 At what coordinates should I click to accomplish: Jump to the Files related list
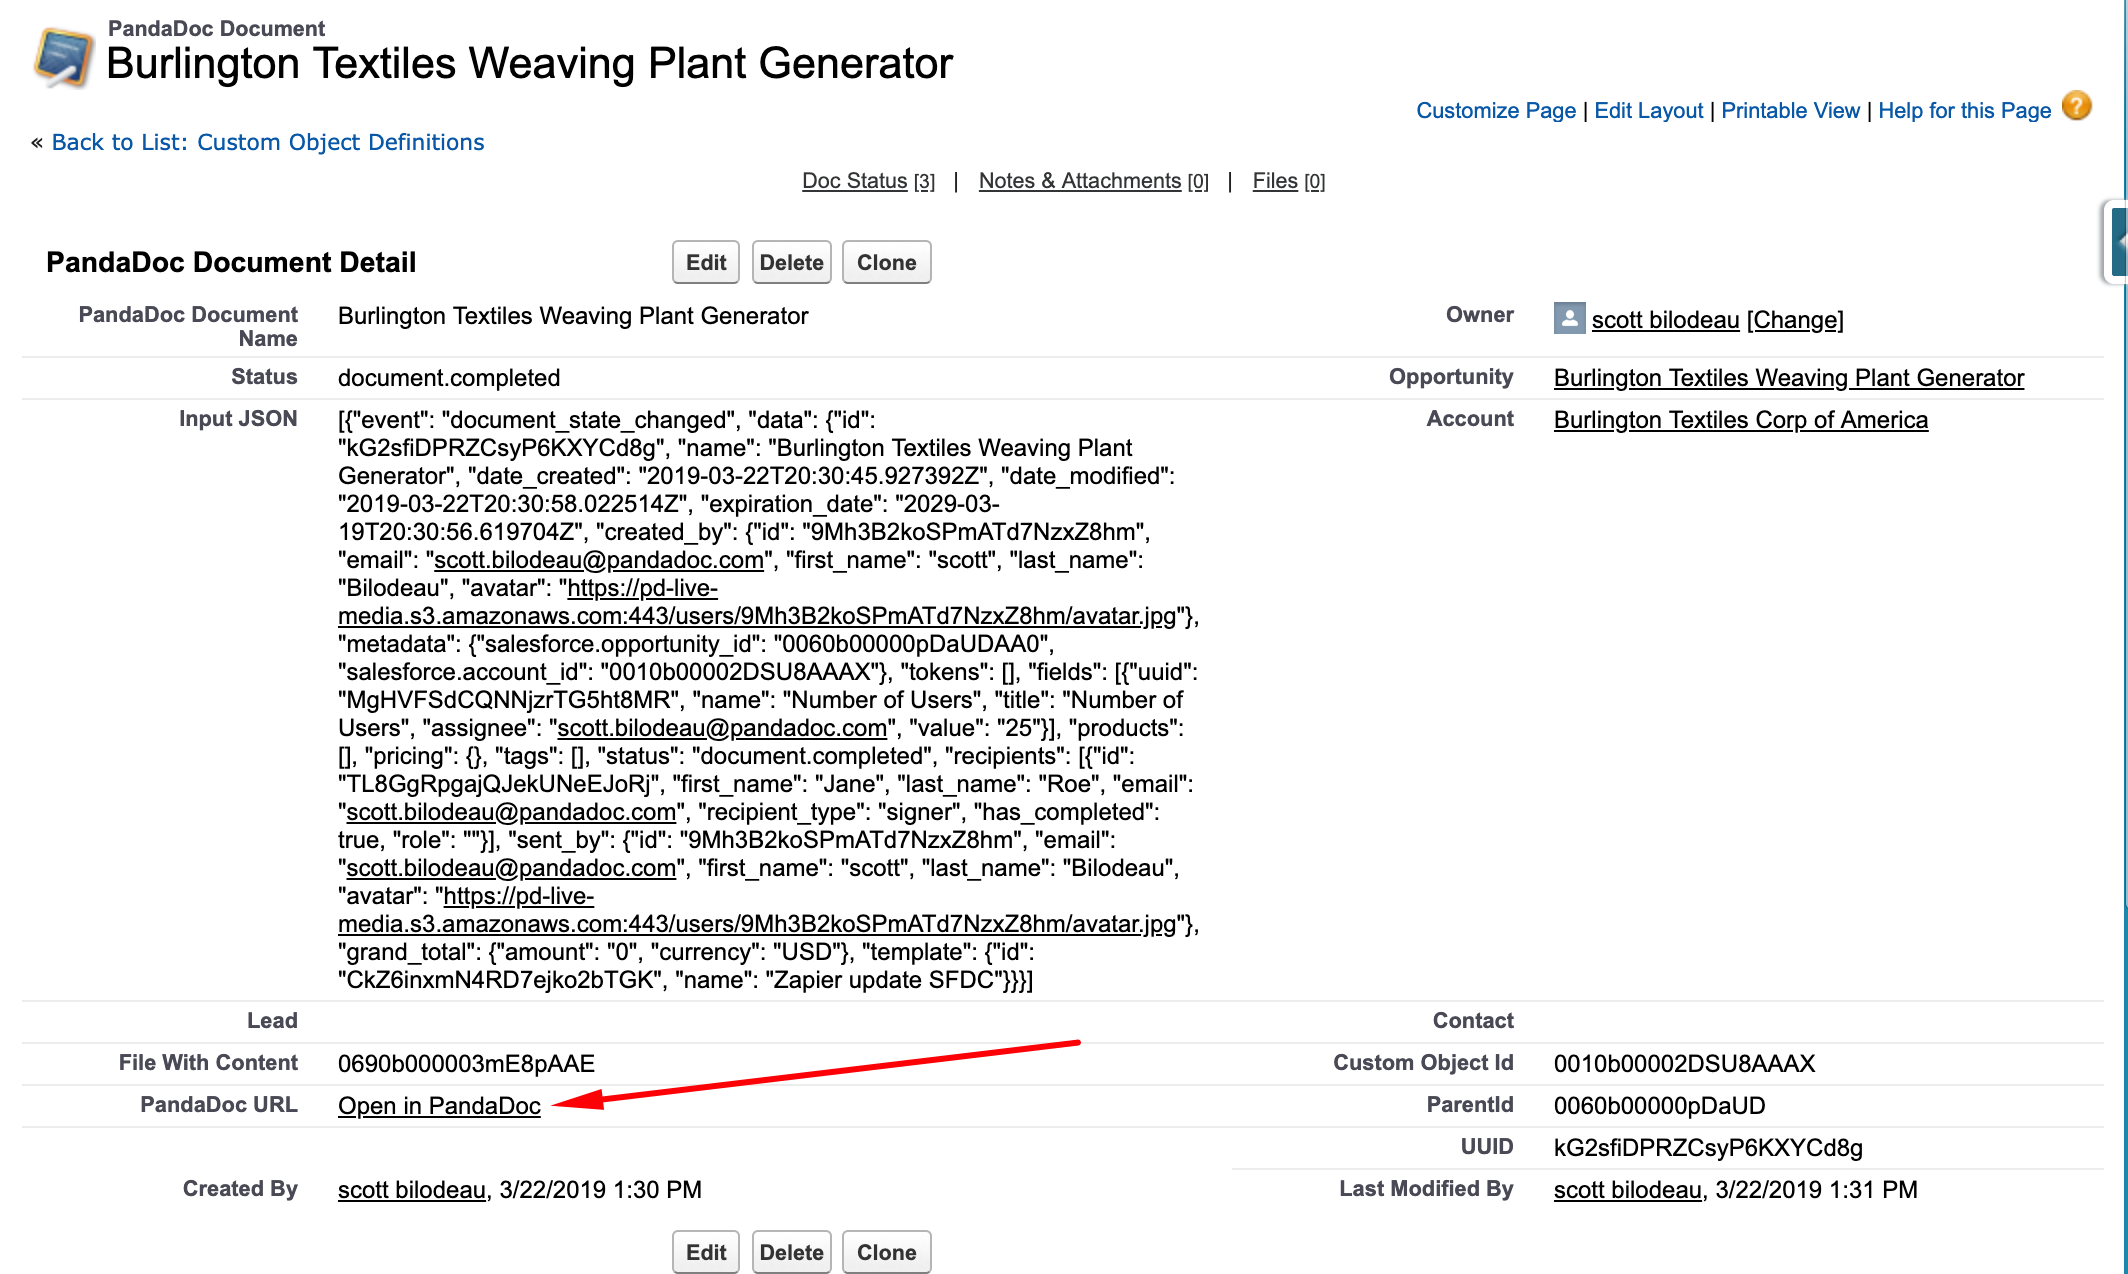1274,181
